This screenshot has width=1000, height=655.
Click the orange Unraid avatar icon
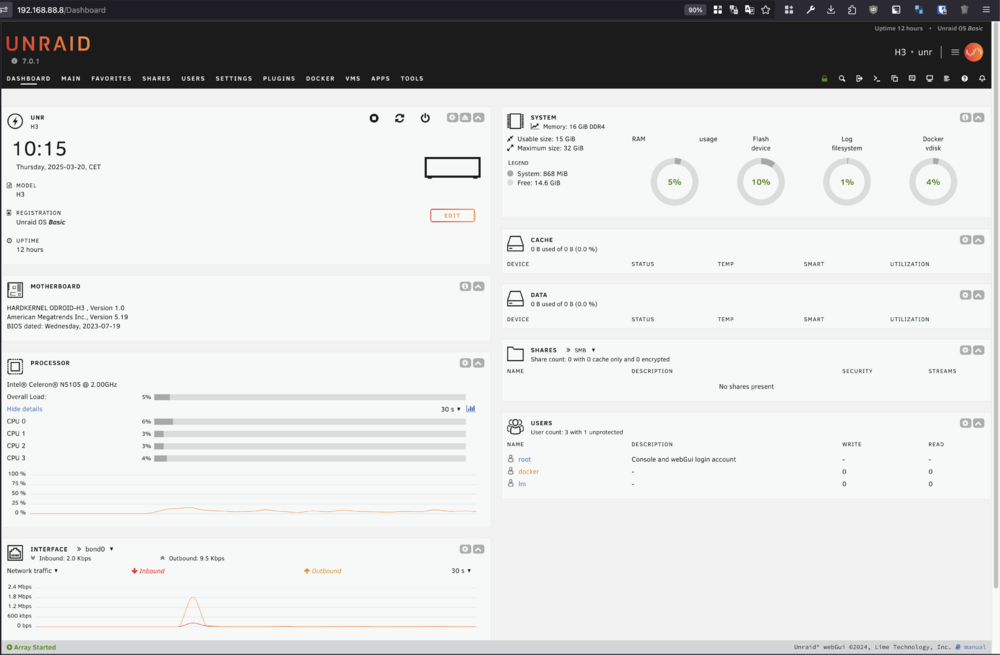click(974, 52)
